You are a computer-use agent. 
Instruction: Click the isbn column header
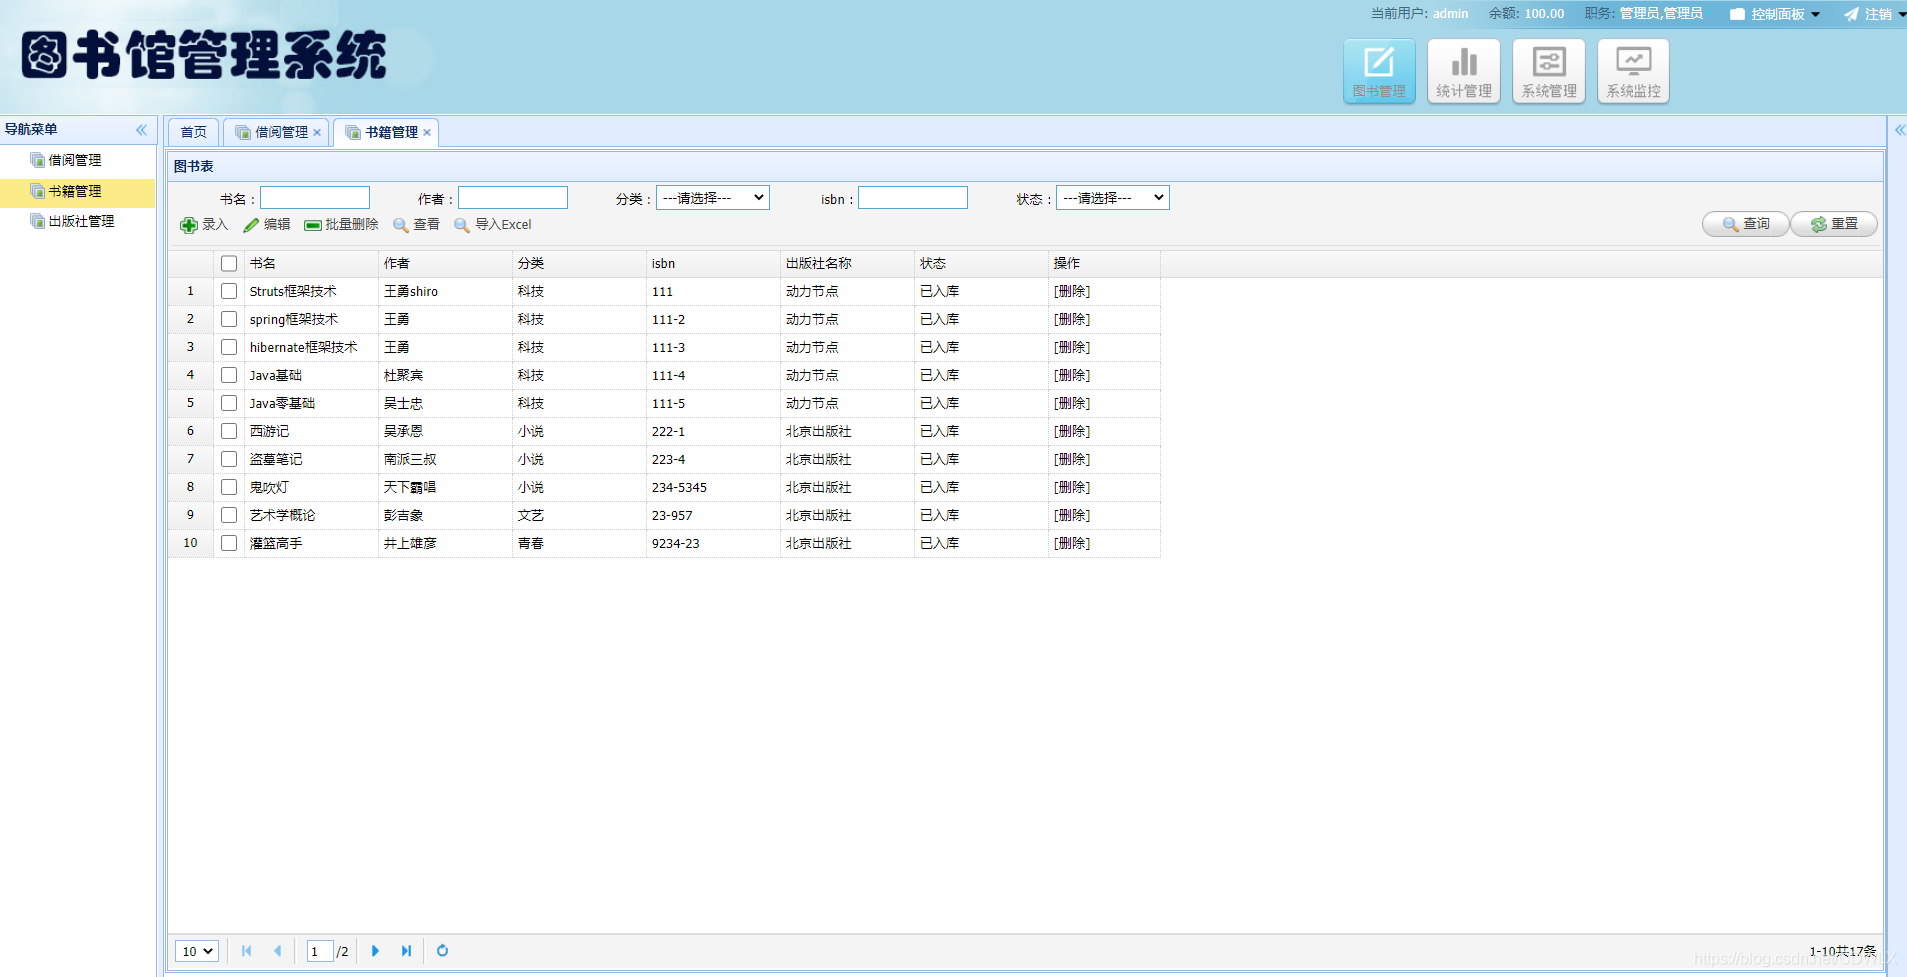pyautogui.click(x=713, y=264)
